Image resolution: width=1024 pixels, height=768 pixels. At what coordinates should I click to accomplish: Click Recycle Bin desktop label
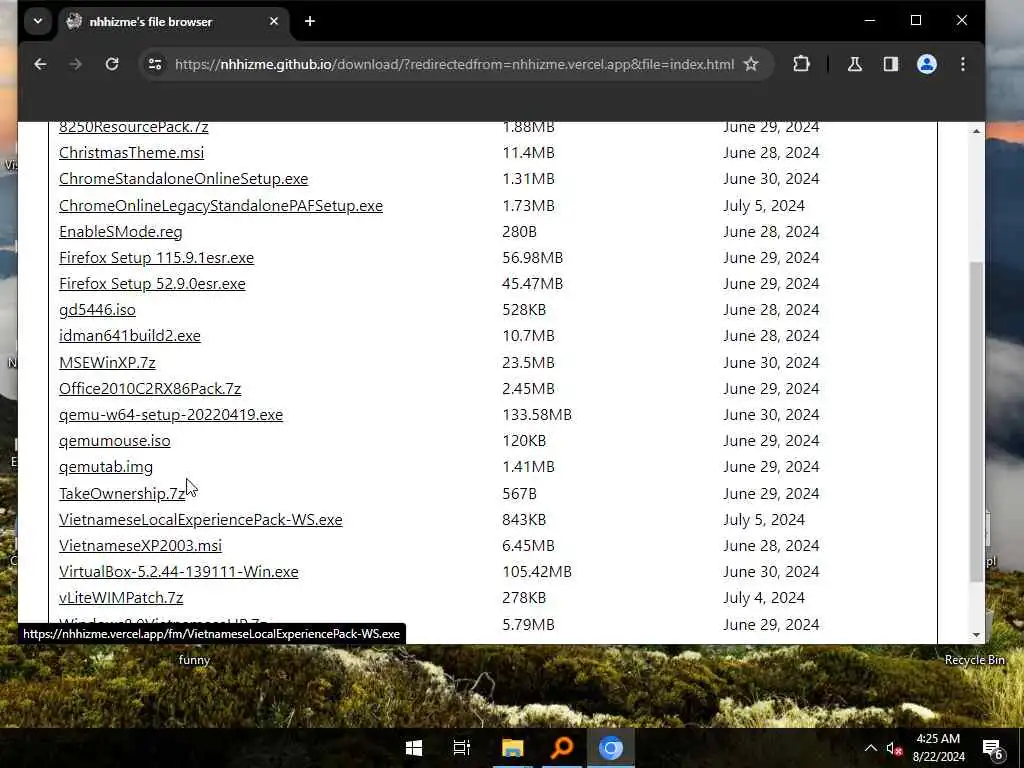974,660
